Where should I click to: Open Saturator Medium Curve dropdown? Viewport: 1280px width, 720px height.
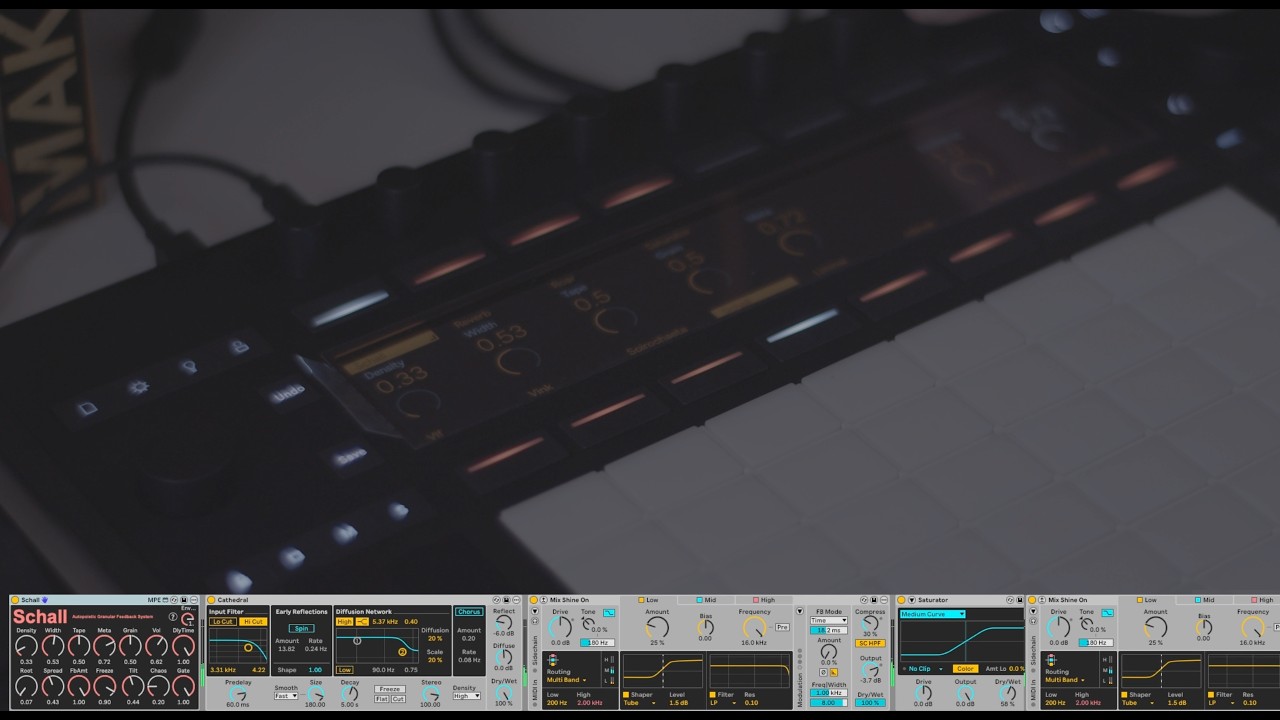(932, 614)
